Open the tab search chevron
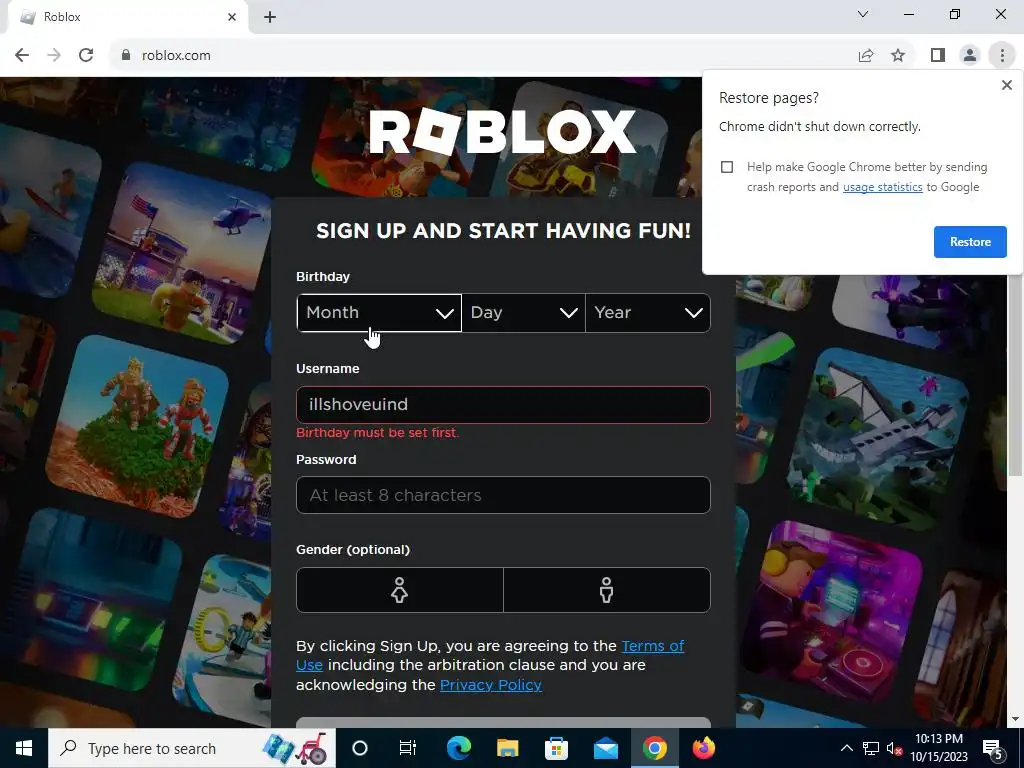Viewport: 1024px width, 768px height. pyautogui.click(x=863, y=14)
